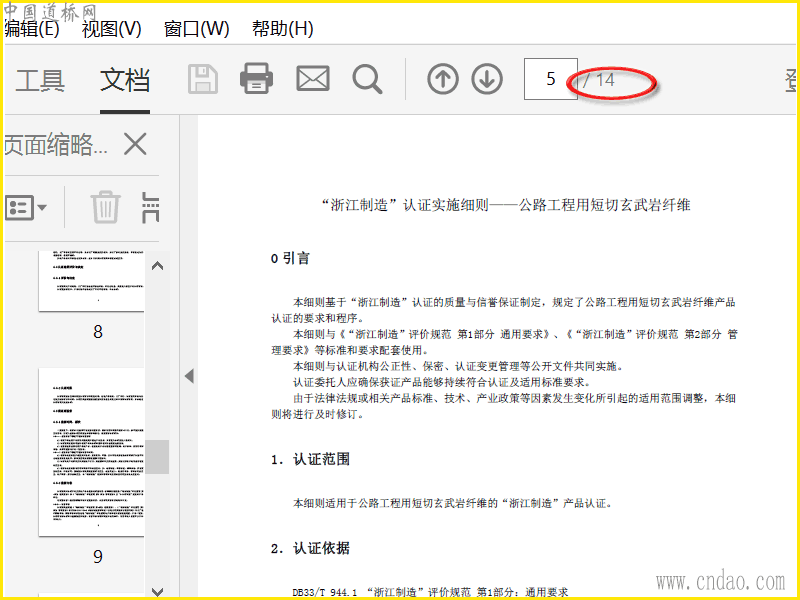Open search with magnifier icon
Screen dimensions: 800x600
pos(367,79)
